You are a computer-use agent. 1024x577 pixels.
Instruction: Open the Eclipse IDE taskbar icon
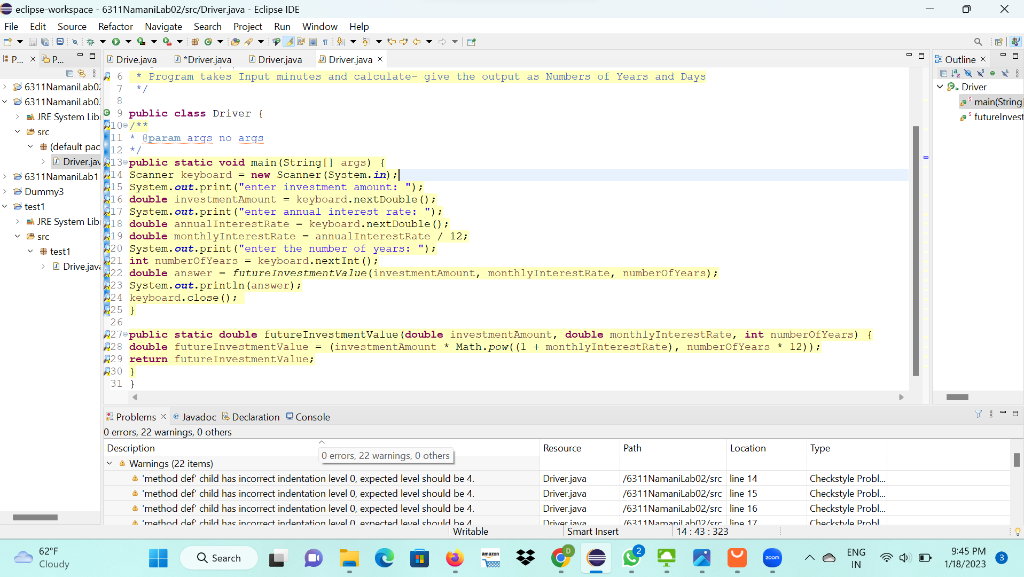coord(596,558)
